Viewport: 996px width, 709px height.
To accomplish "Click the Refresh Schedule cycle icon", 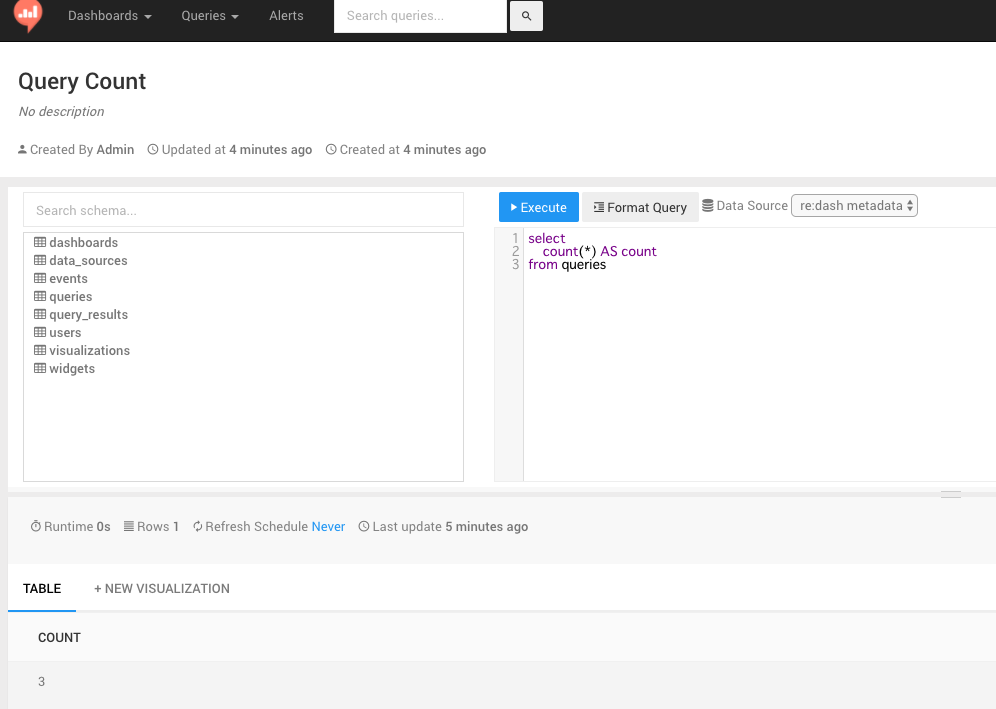I will coord(198,526).
